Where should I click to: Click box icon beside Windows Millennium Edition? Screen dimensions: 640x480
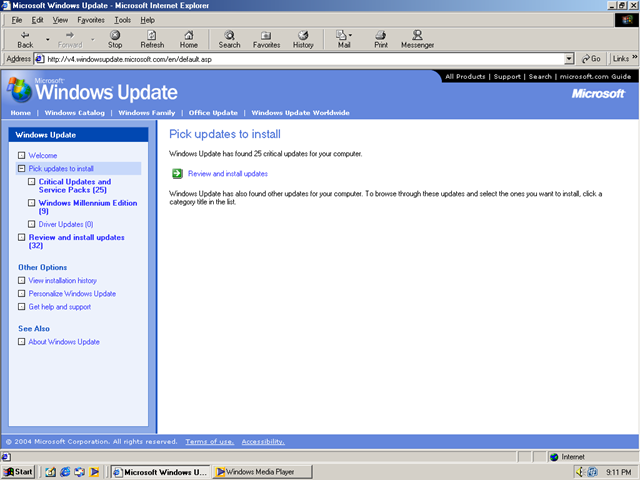(31, 203)
